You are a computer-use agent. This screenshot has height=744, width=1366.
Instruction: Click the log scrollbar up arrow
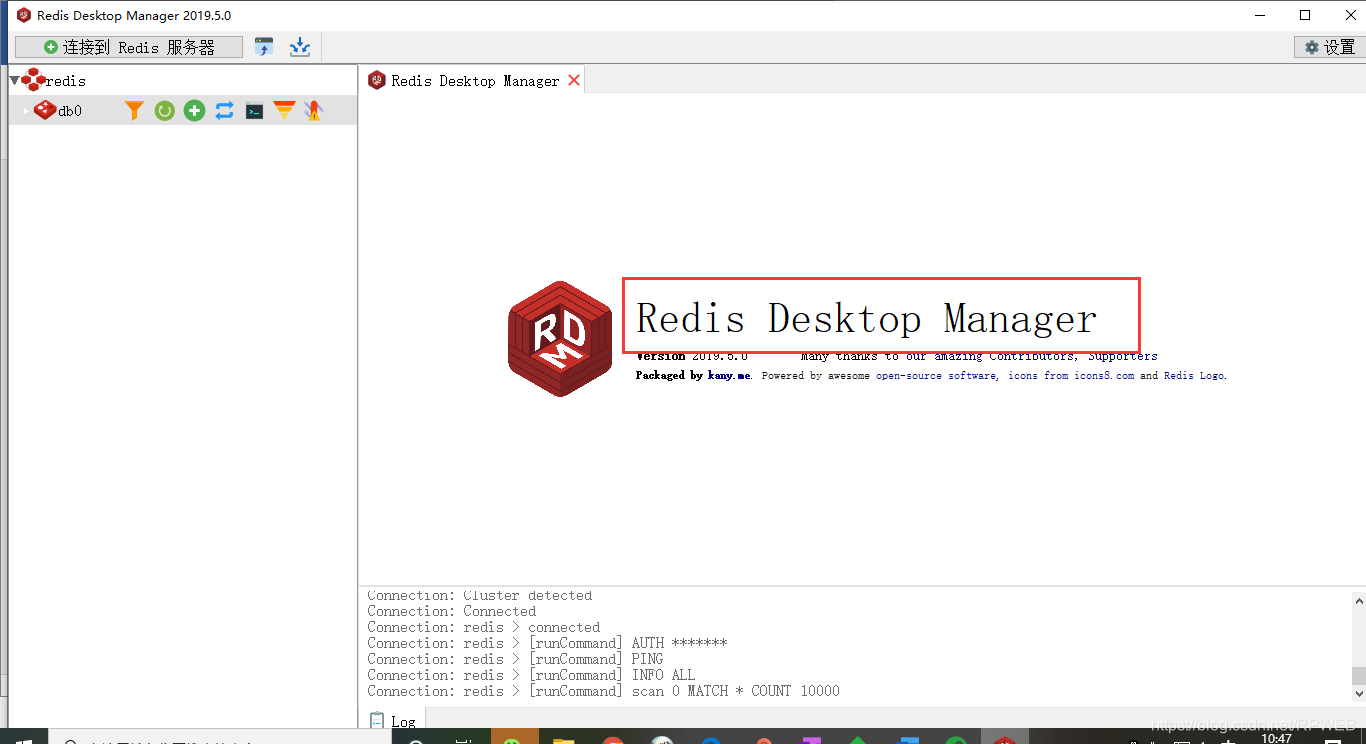click(x=1358, y=601)
